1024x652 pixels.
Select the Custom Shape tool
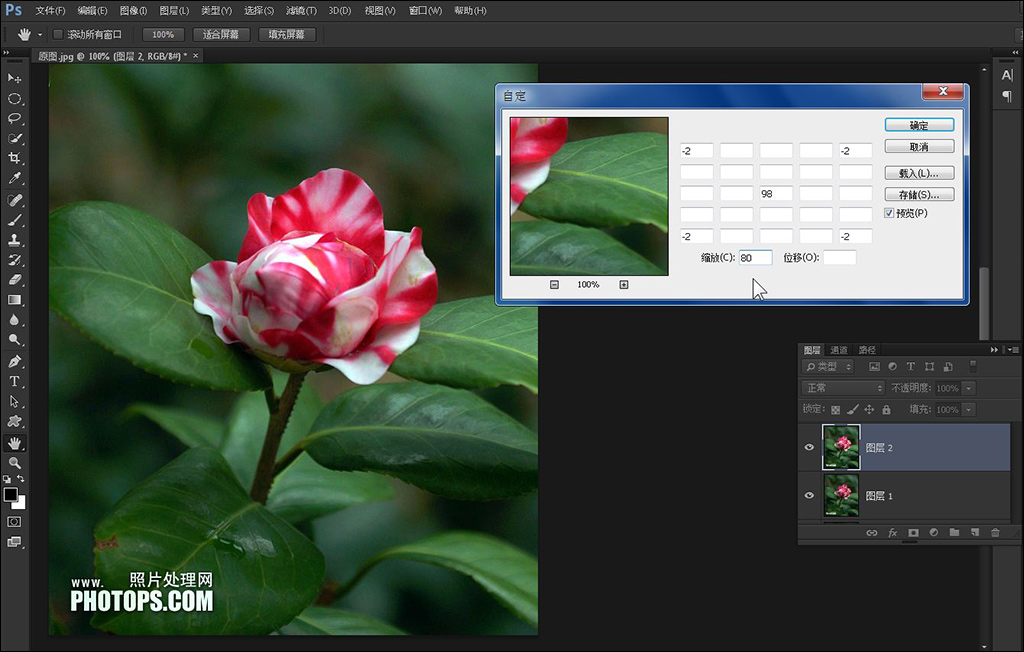[x=14, y=422]
